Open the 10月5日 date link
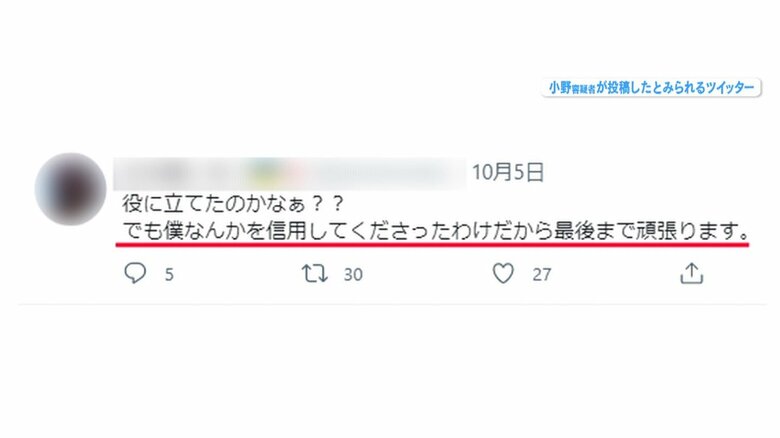The image size is (780, 438). click(508, 173)
